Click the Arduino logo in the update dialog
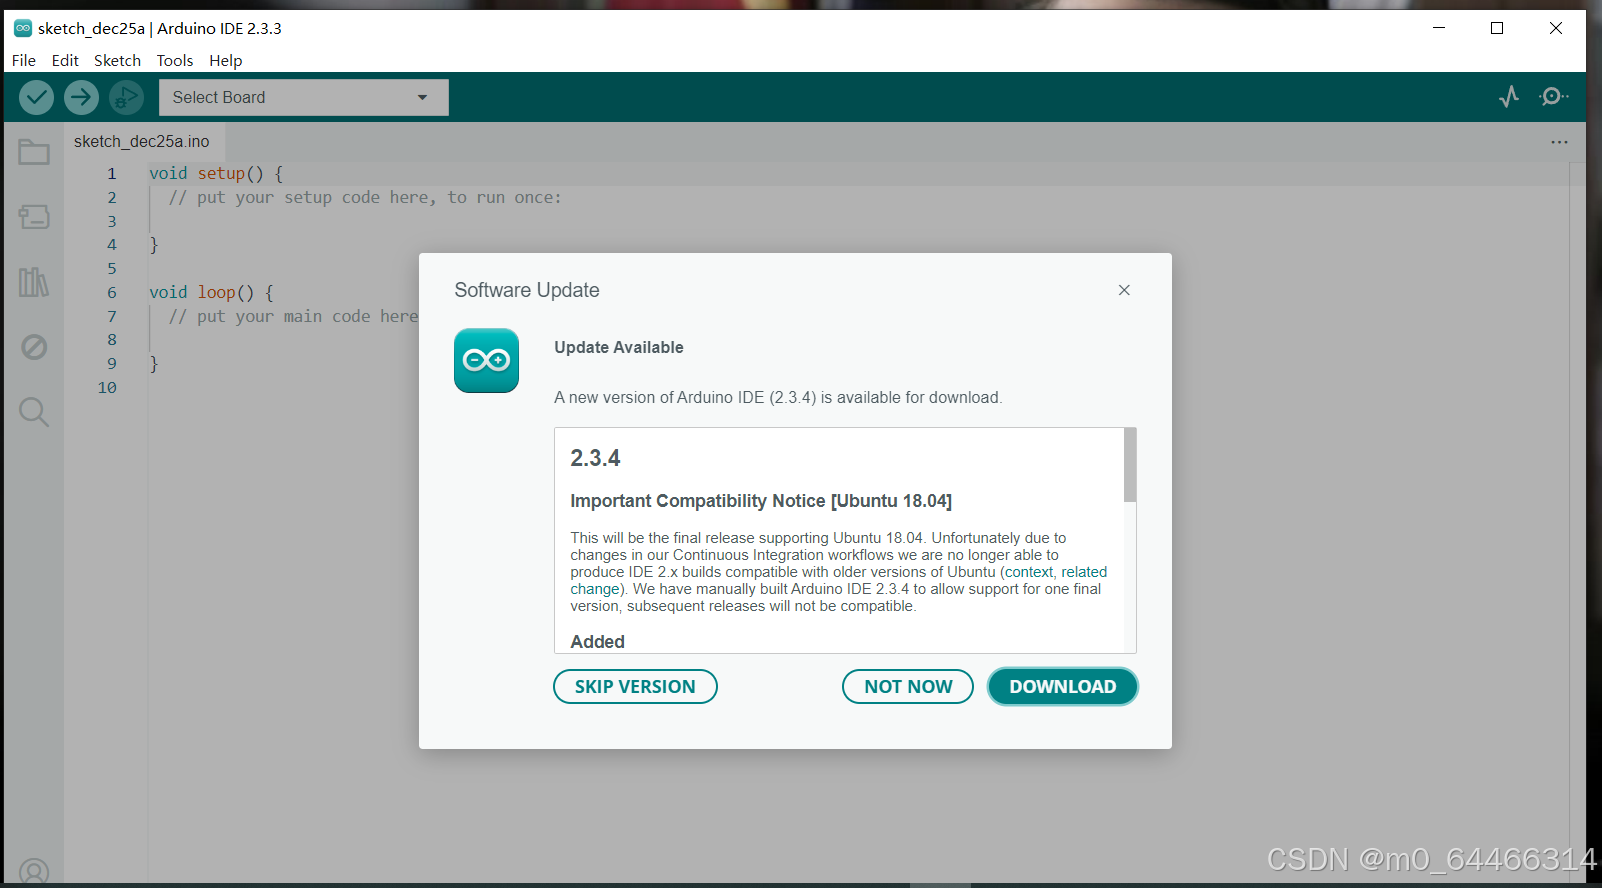Image resolution: width=1602 pixels, height=888 pixels. (x=486, y=360)
